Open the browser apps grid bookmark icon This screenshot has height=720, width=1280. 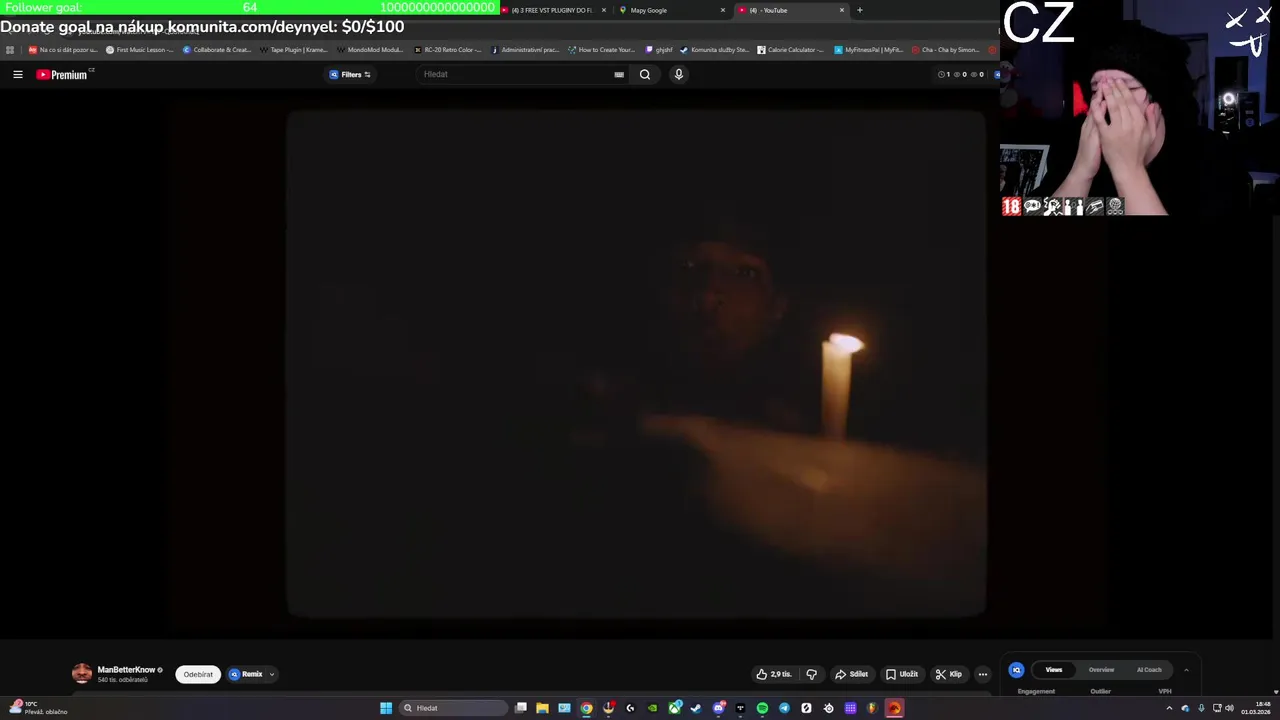(x=10, y=49)
